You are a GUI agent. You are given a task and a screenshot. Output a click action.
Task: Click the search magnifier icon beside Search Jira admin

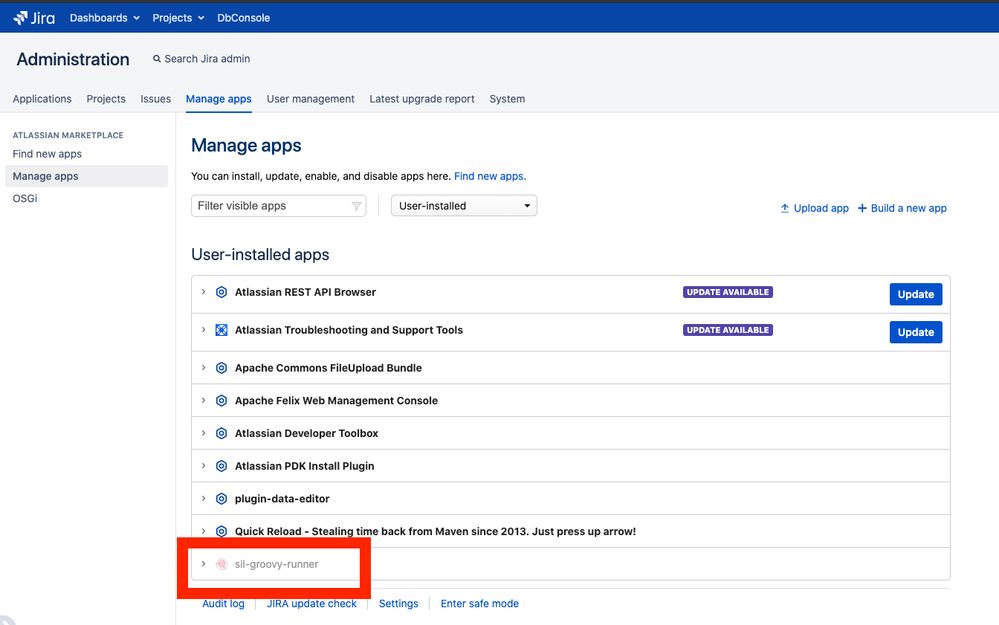157,59
